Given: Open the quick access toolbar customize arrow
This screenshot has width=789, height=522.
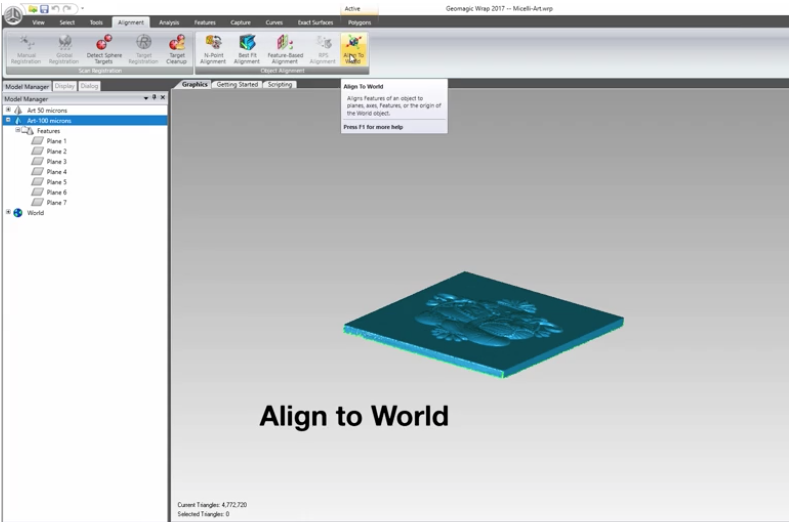Looking at the screenshot, I should coord(83,9).
